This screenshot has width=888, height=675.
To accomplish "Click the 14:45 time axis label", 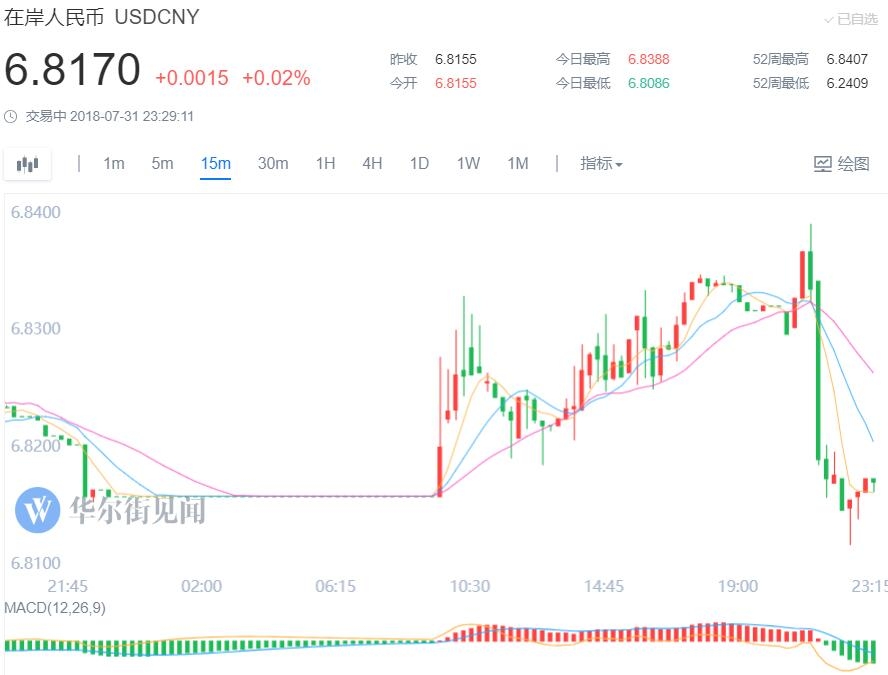I will pos(604,586).
